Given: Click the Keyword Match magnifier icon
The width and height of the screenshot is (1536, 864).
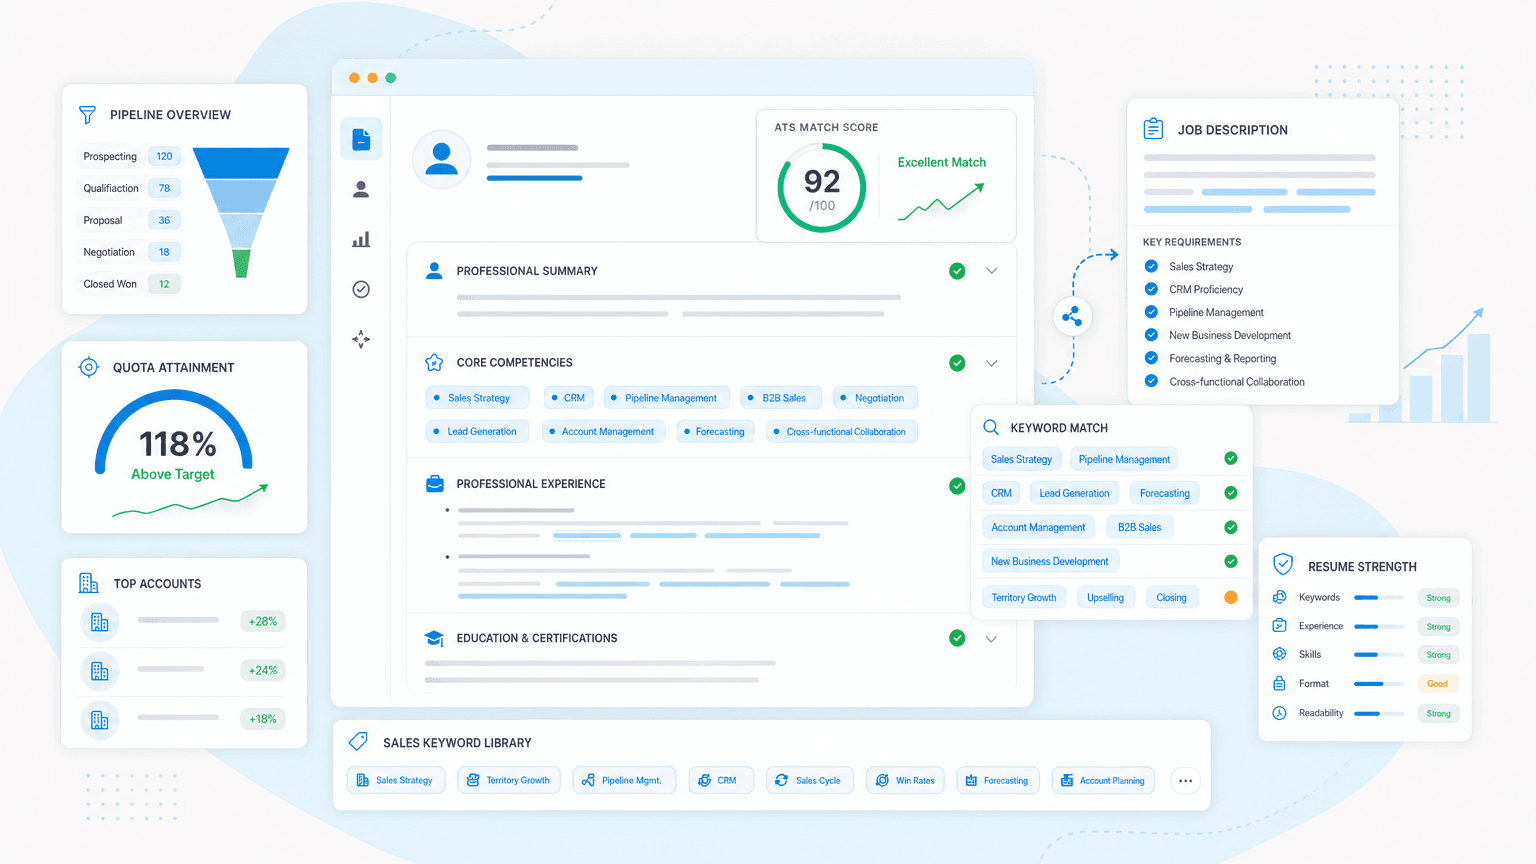Looking at the screenshot, I should (x=991, y=427).
